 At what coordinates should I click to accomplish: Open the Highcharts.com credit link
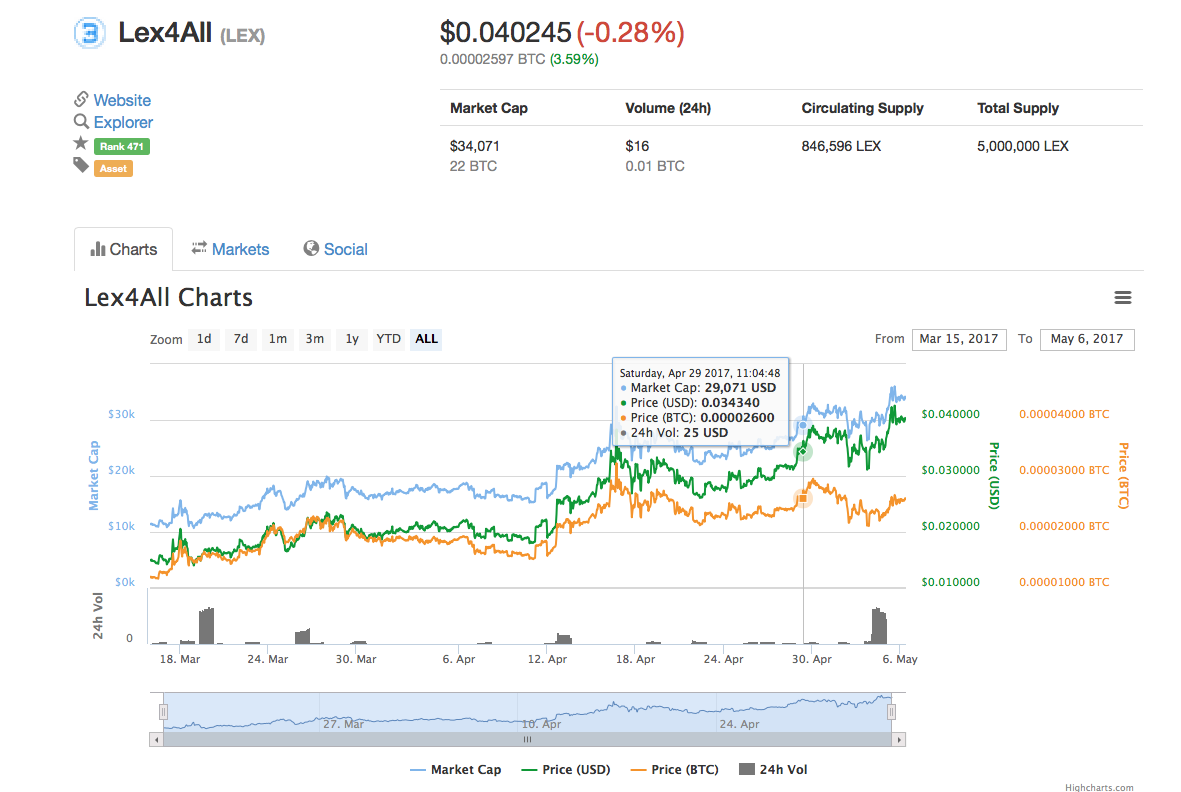[1099, 787]
